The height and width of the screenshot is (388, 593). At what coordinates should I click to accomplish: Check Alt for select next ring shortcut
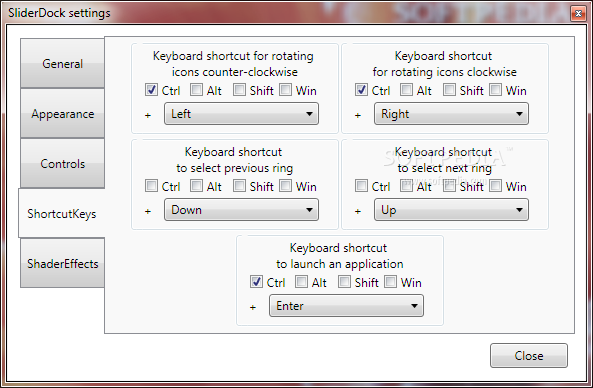tap(406, 186)
